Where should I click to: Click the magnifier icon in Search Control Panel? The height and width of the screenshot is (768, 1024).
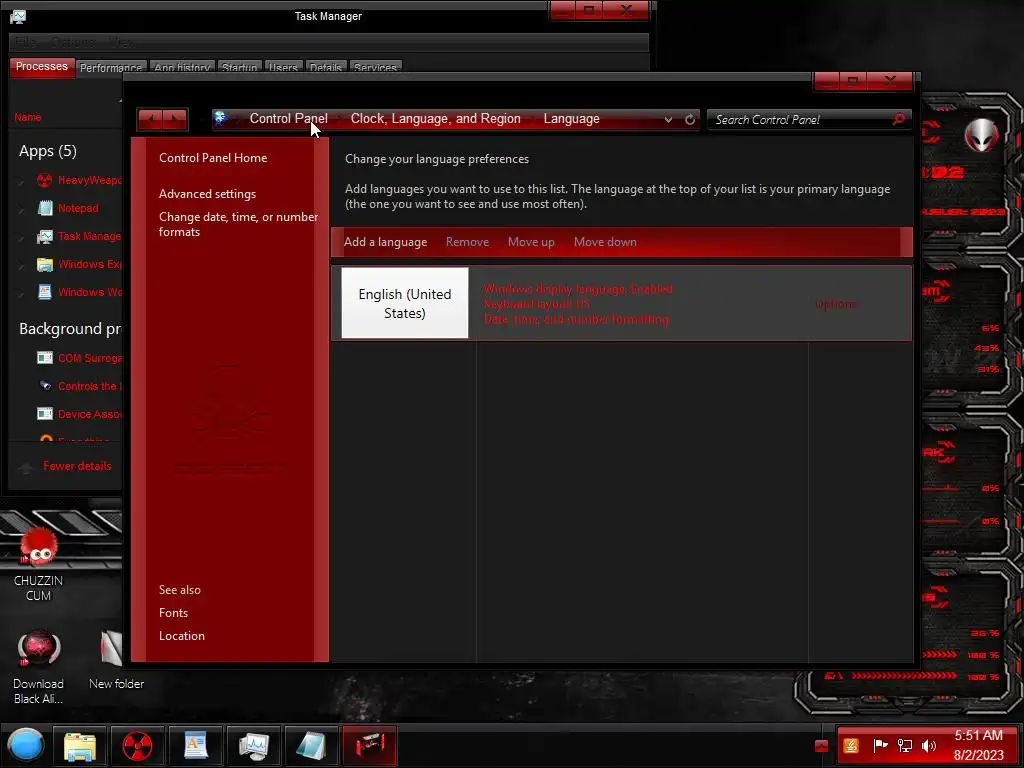pos(899,119)
